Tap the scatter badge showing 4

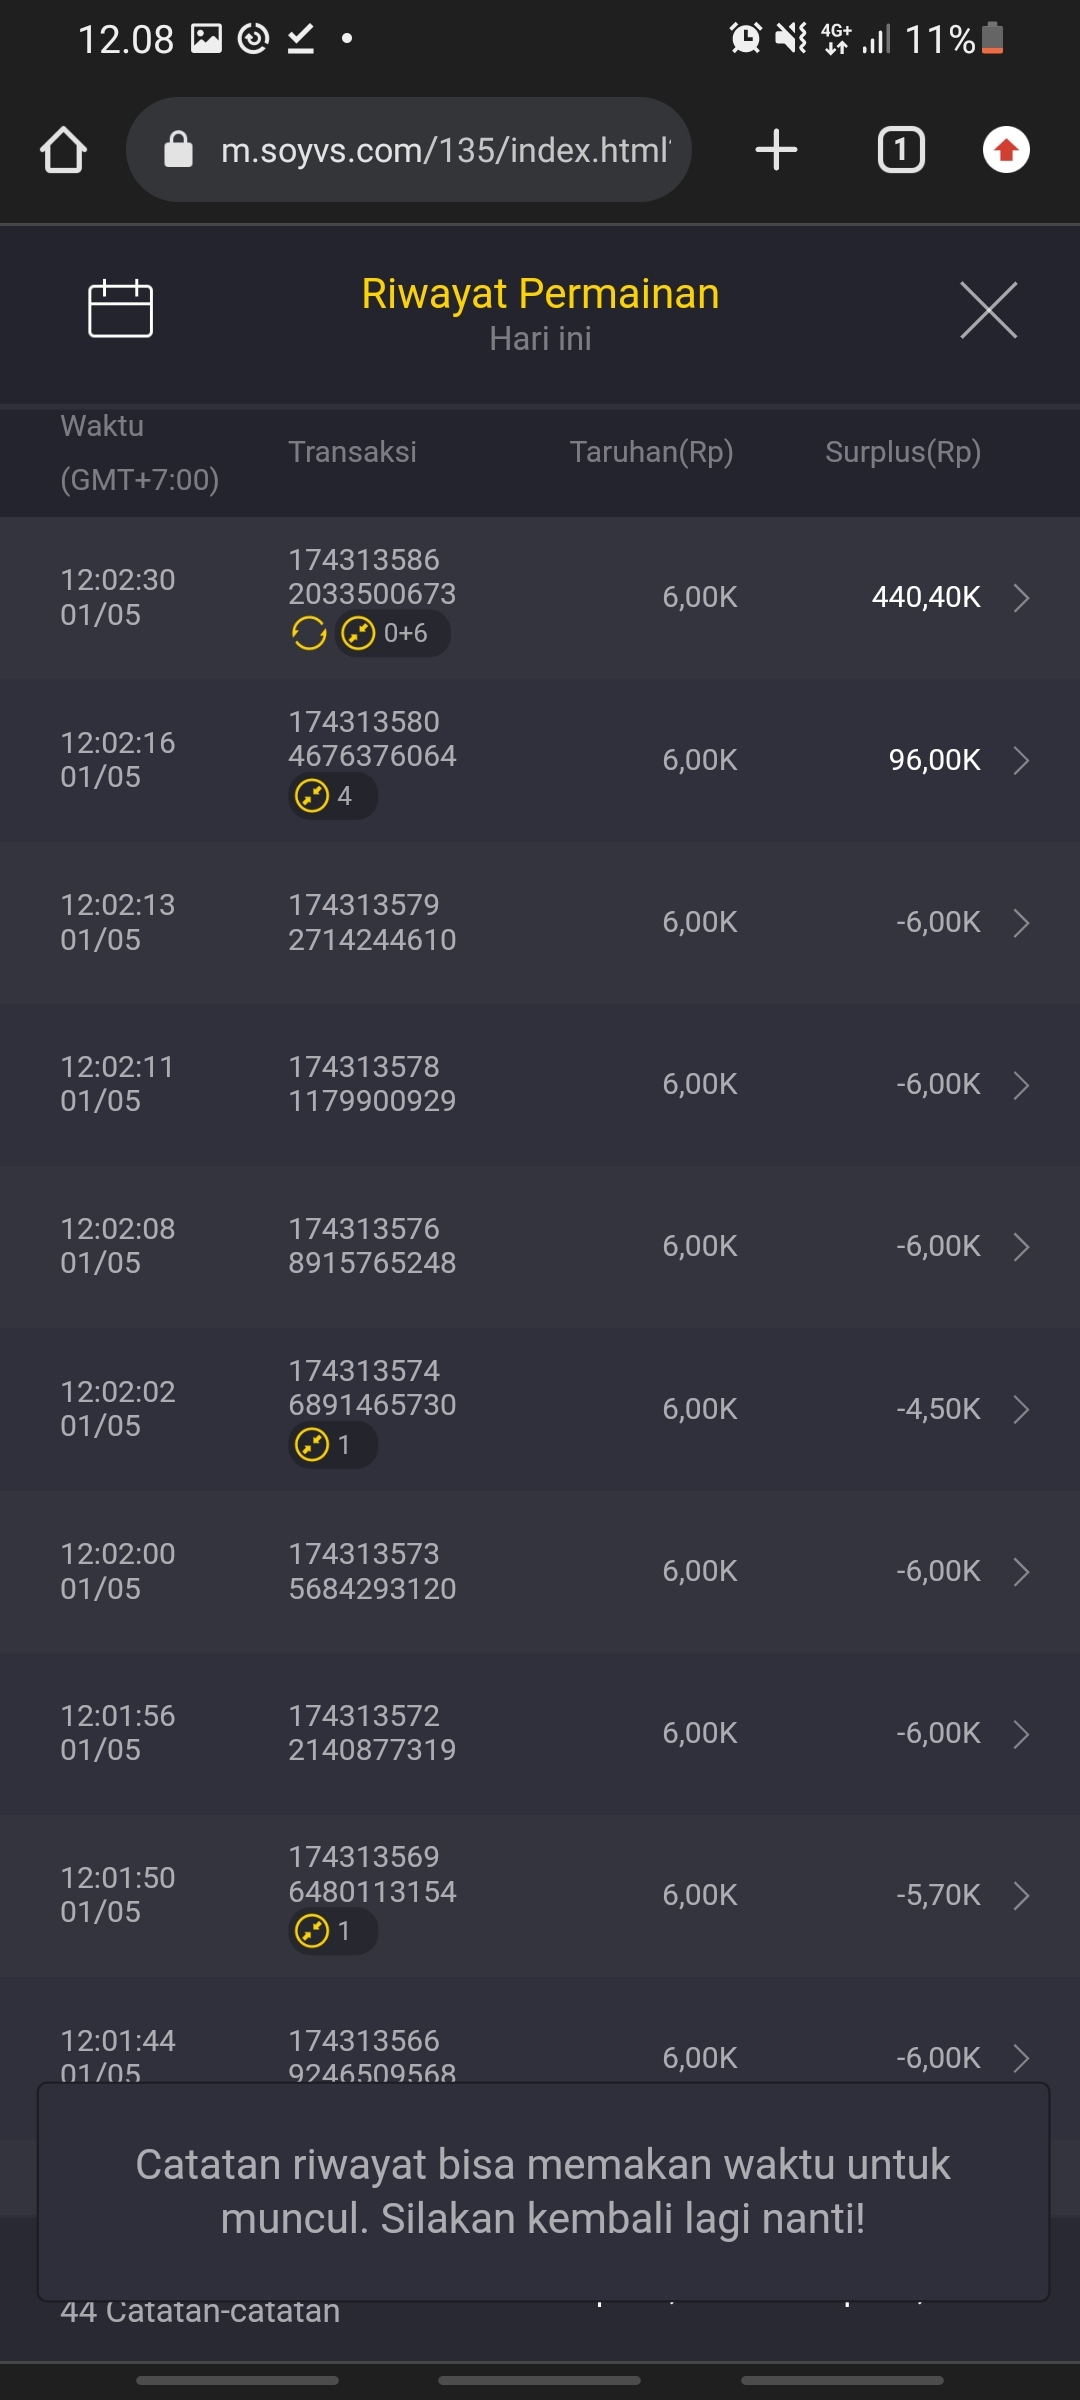332,796
